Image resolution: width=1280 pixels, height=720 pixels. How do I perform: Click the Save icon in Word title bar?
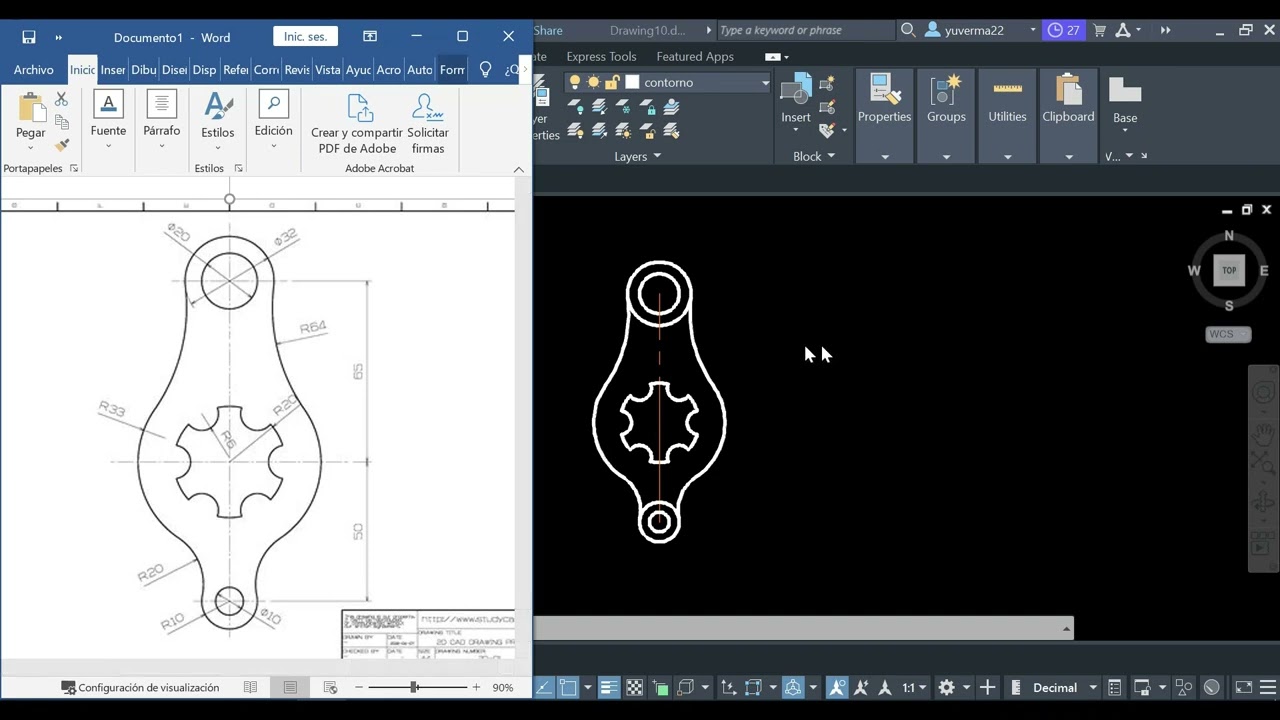click(x=29, y=37)
